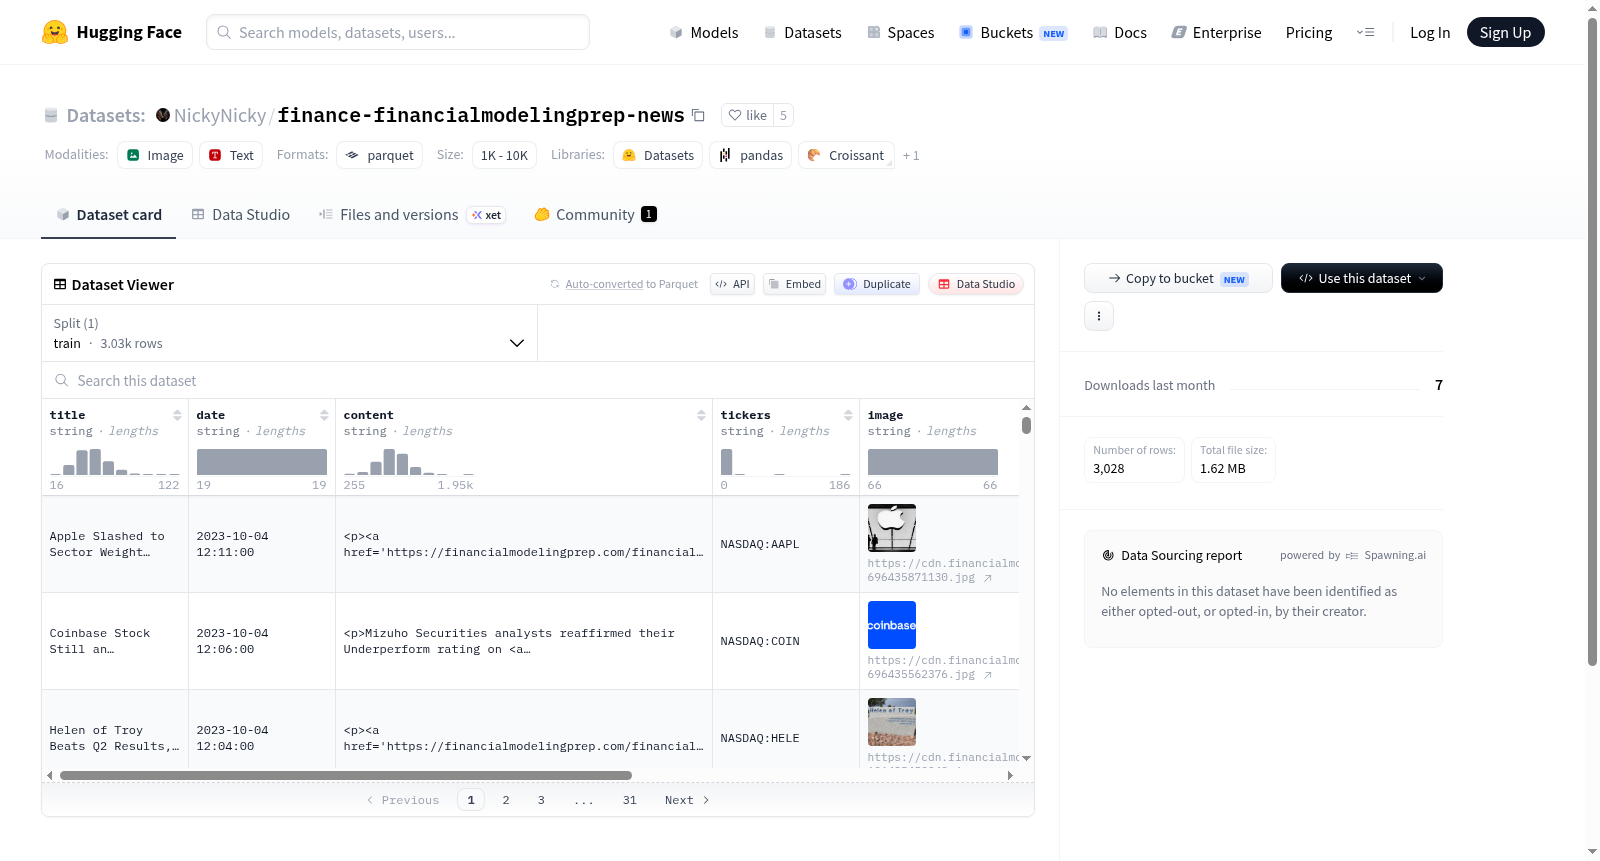Click Next page in pagination
The image size is (1600, 861).
pyautogui.click(x=687, y=800)
